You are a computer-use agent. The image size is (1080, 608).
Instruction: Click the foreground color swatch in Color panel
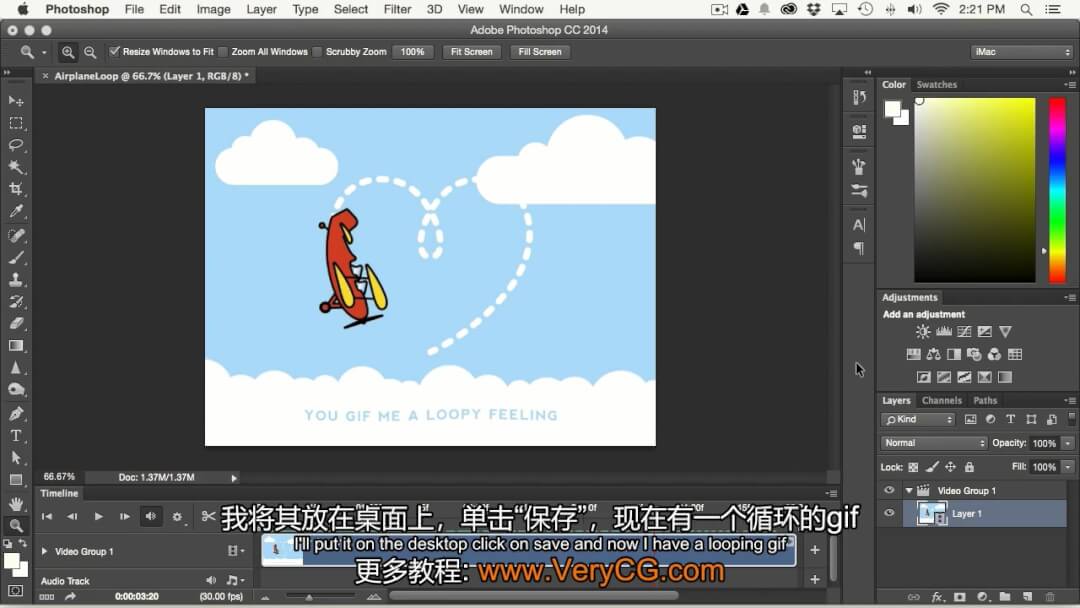pyautogui.click(x=893, y=109)
